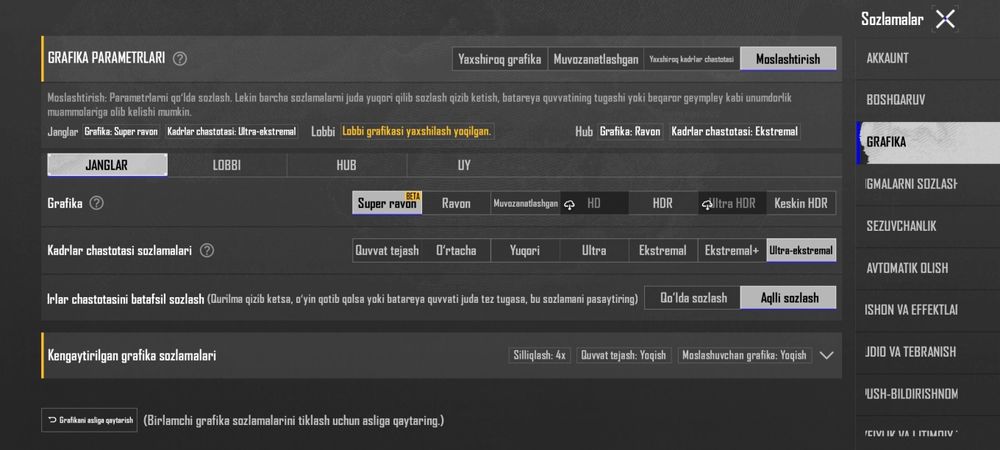Image resolution: width=1000 pixels, height=450 pixels.
Task: Click Hub Grafika: Ravon tag
Action: pos(630,132)
